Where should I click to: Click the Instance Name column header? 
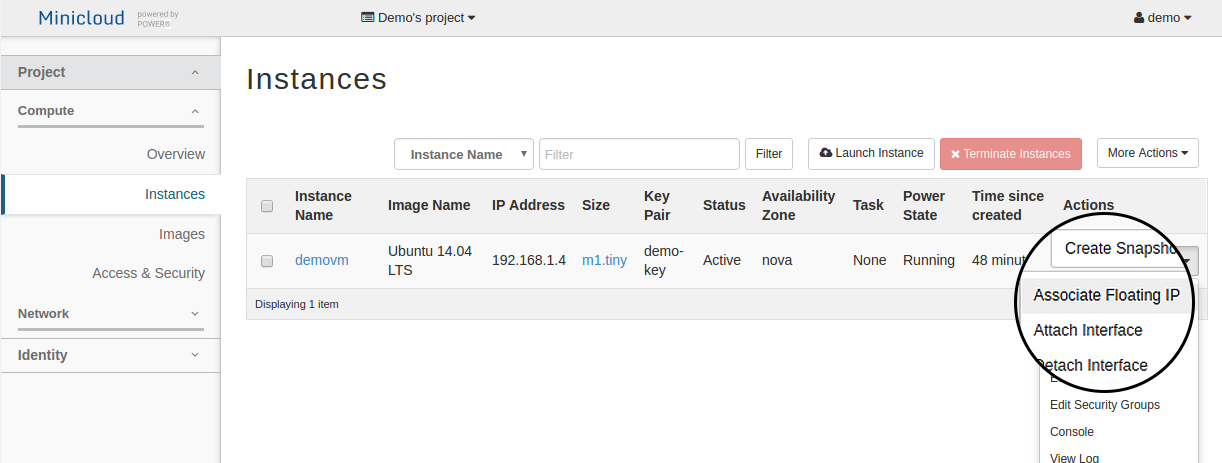coord(323,205)
